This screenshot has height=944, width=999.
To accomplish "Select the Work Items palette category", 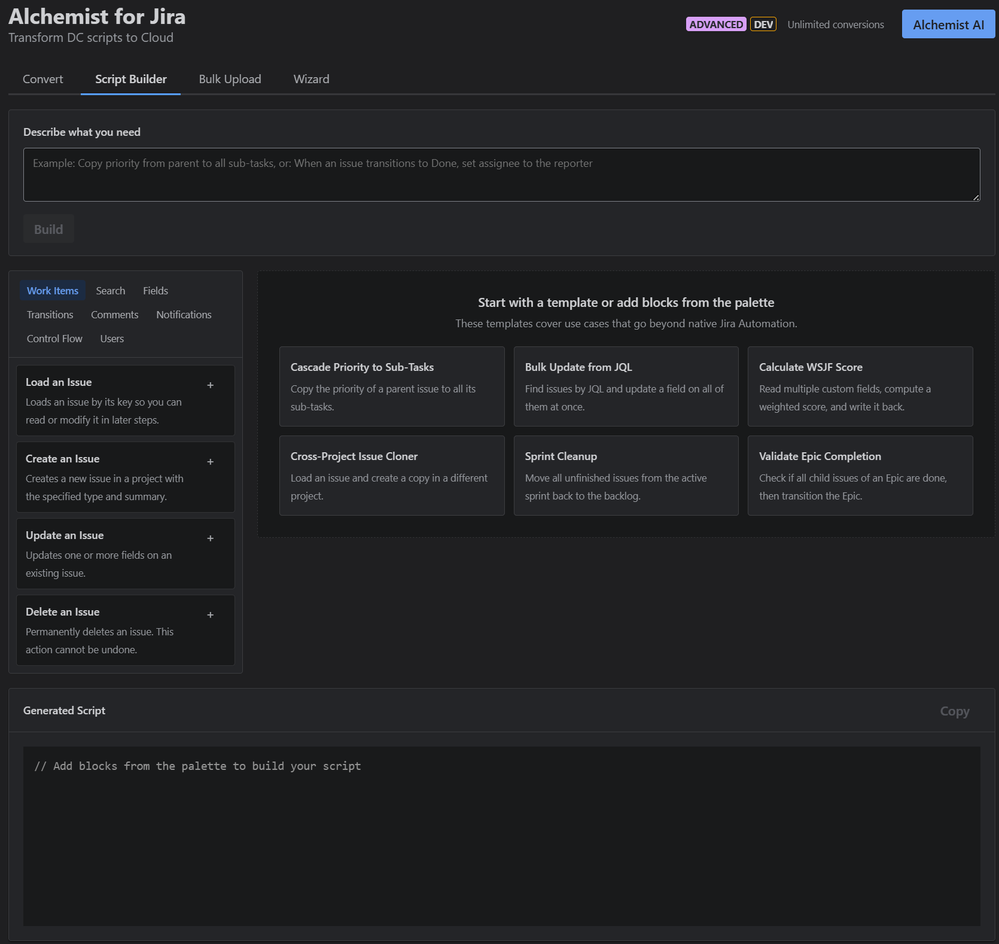I will pos(52,290).
